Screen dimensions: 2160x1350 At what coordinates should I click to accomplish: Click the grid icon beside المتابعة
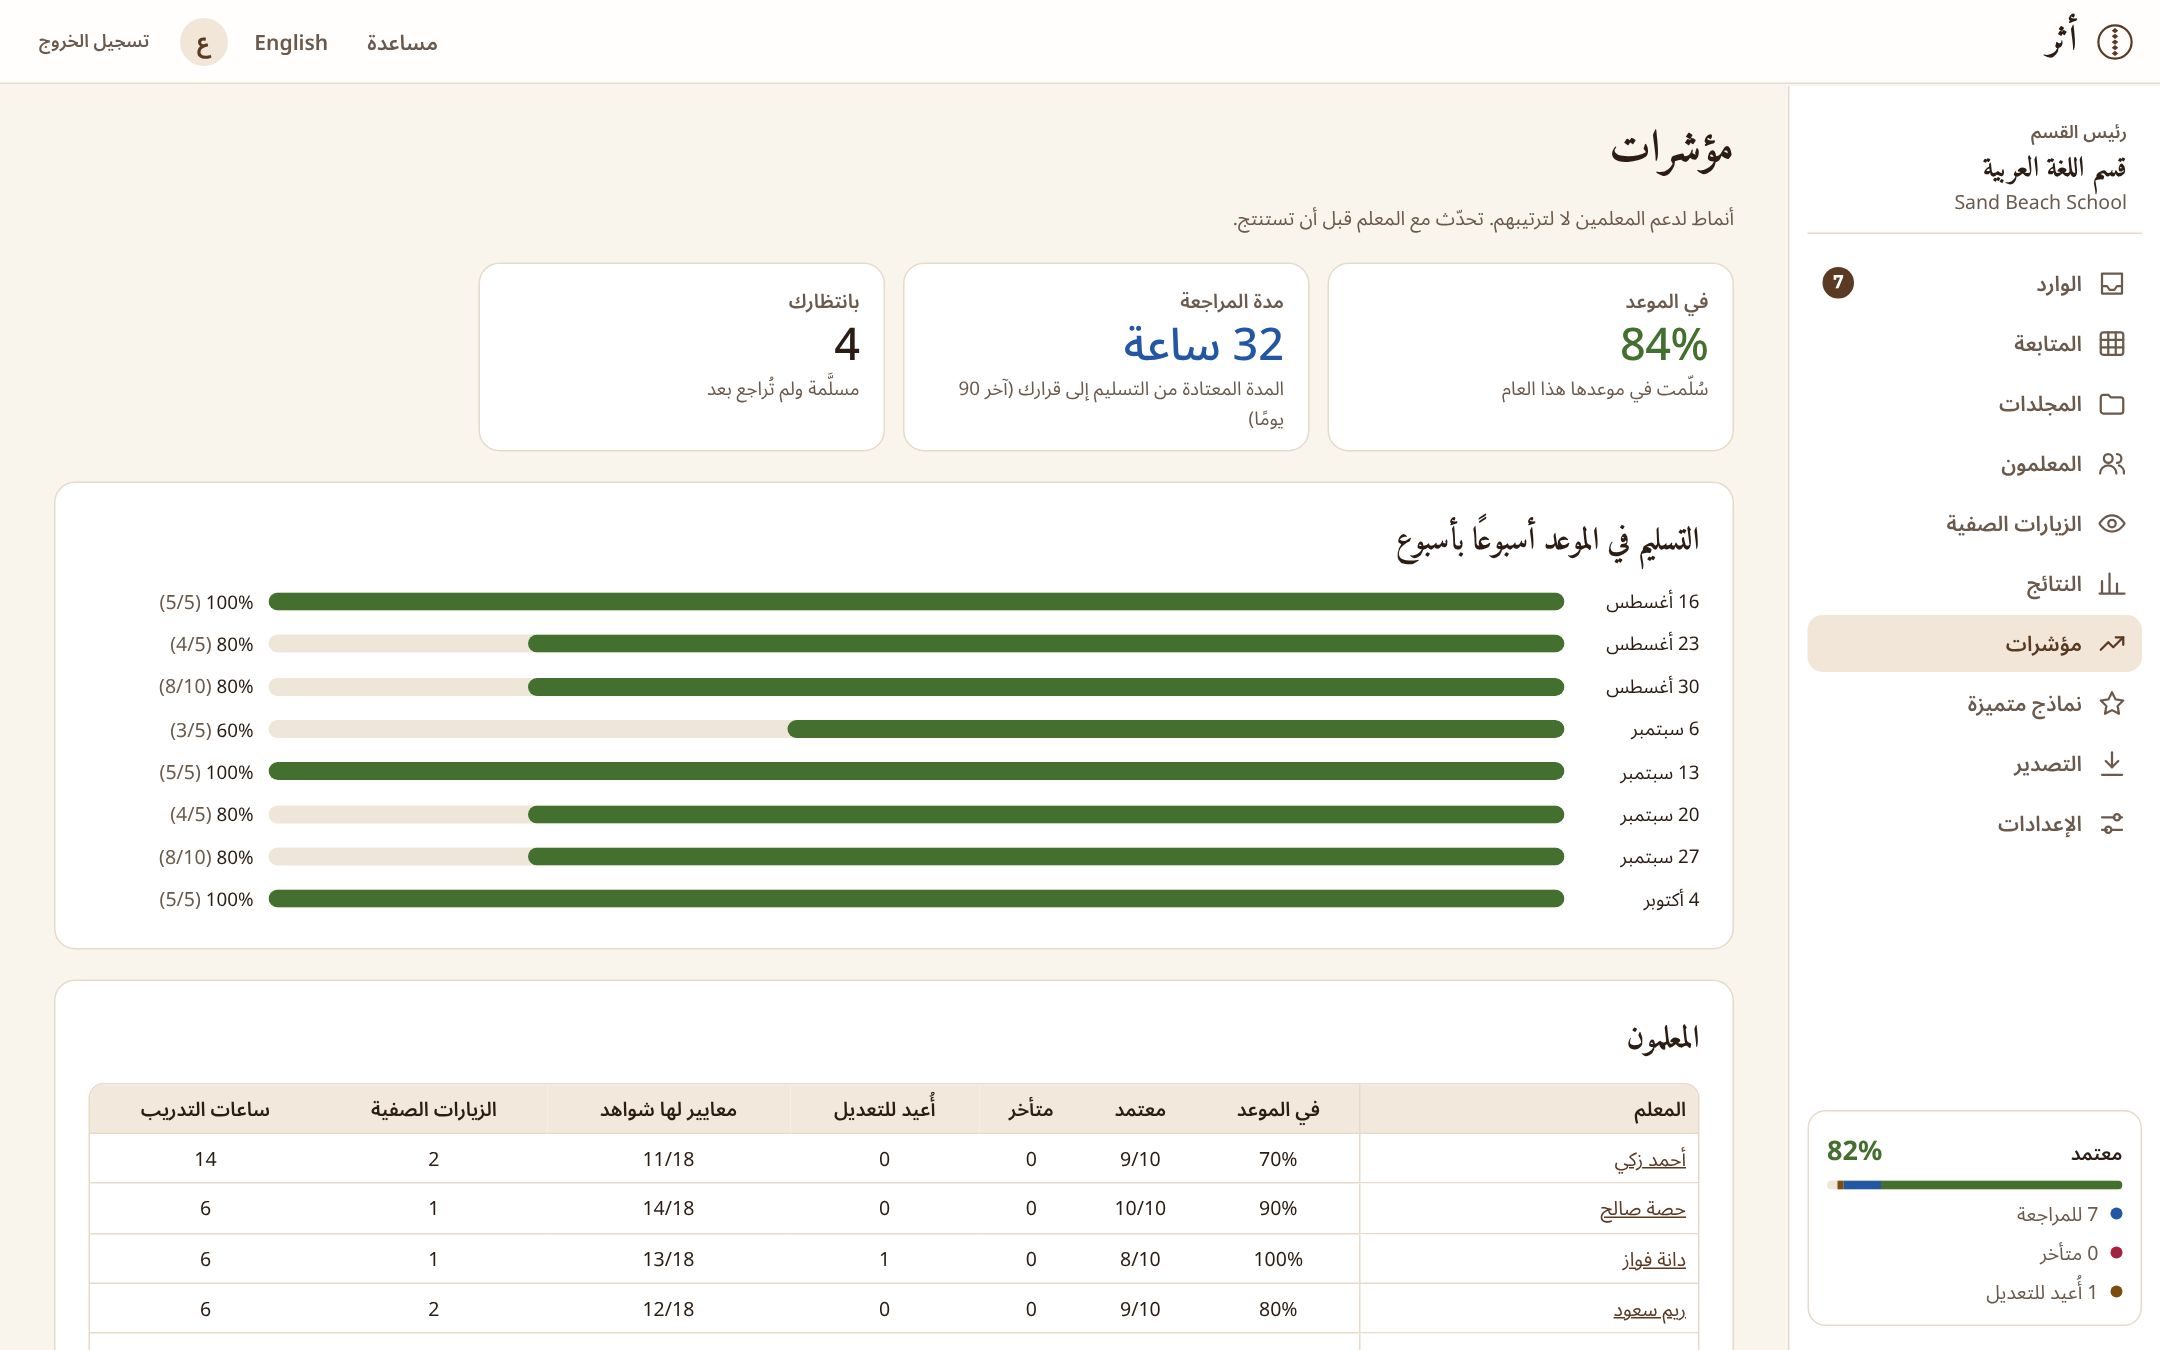(2112, 344)
